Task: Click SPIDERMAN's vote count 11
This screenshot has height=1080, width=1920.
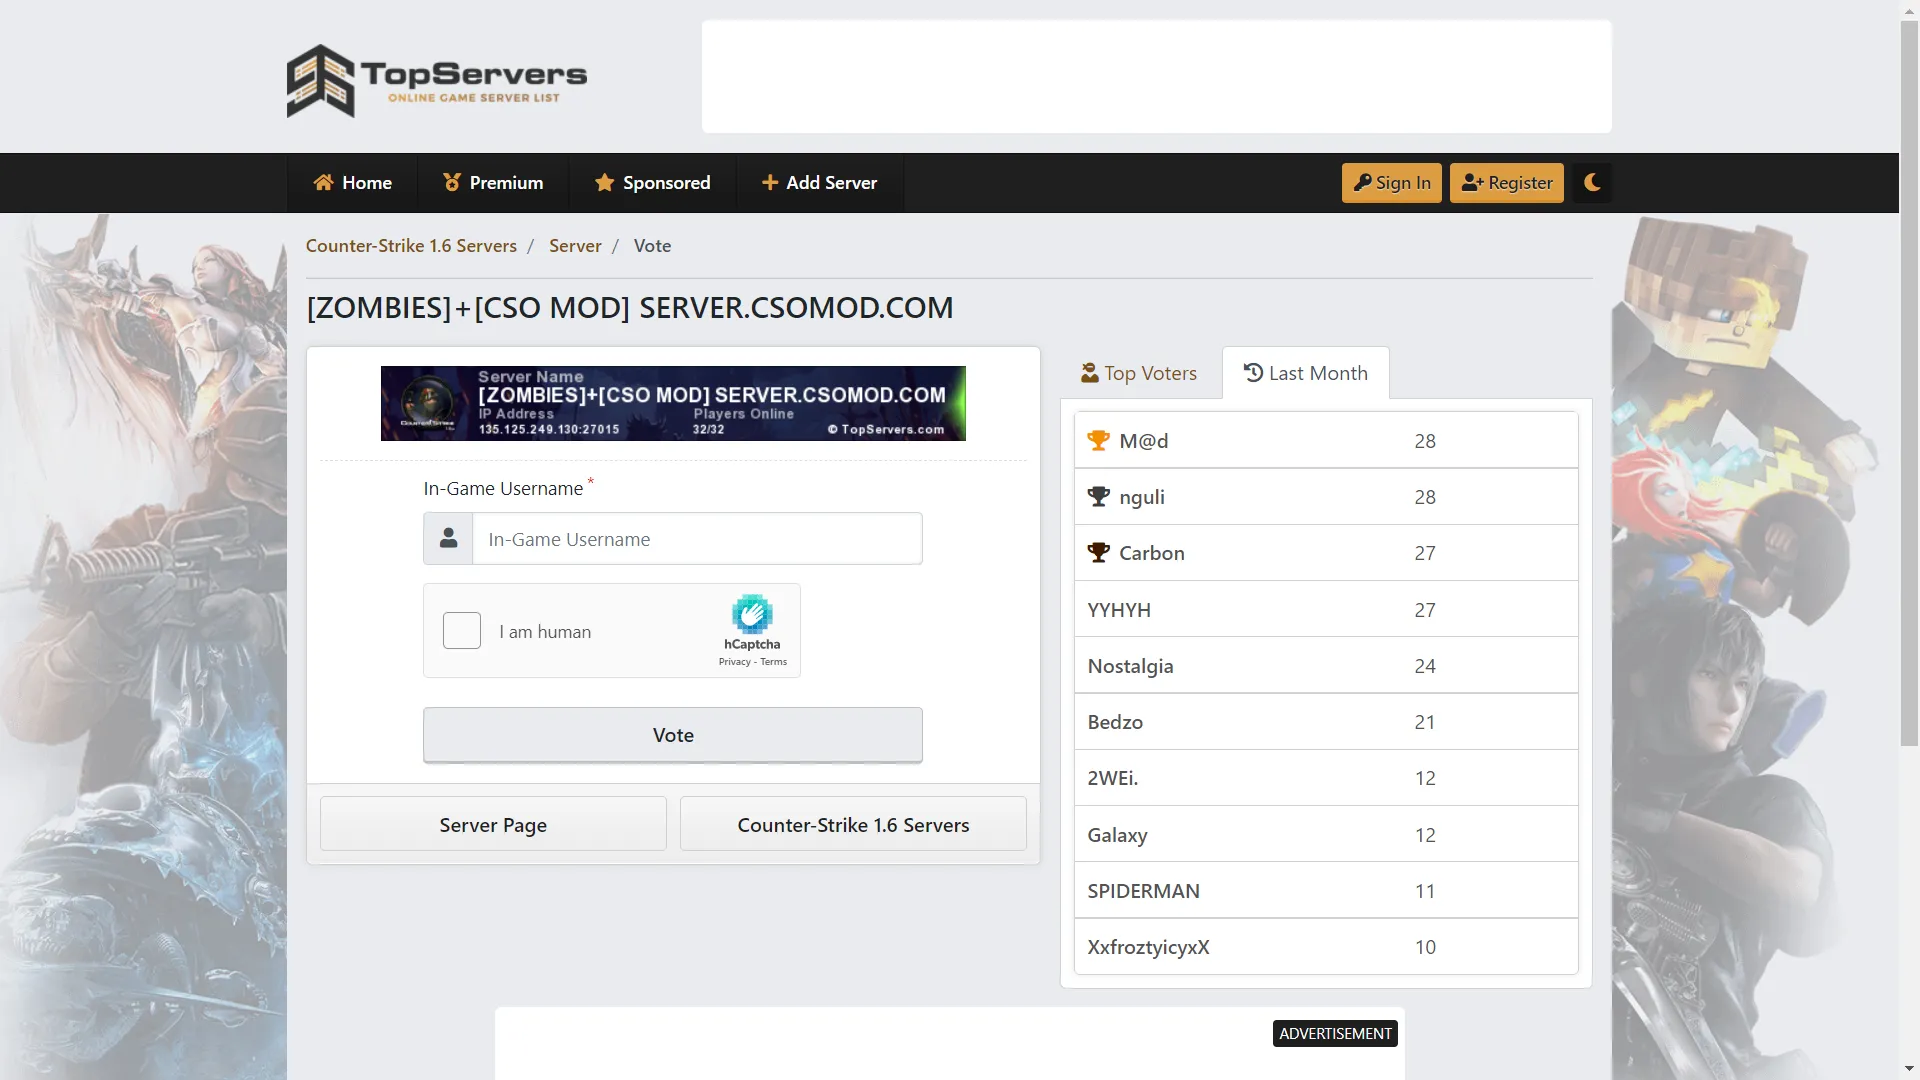Action: pos(1425,891)
